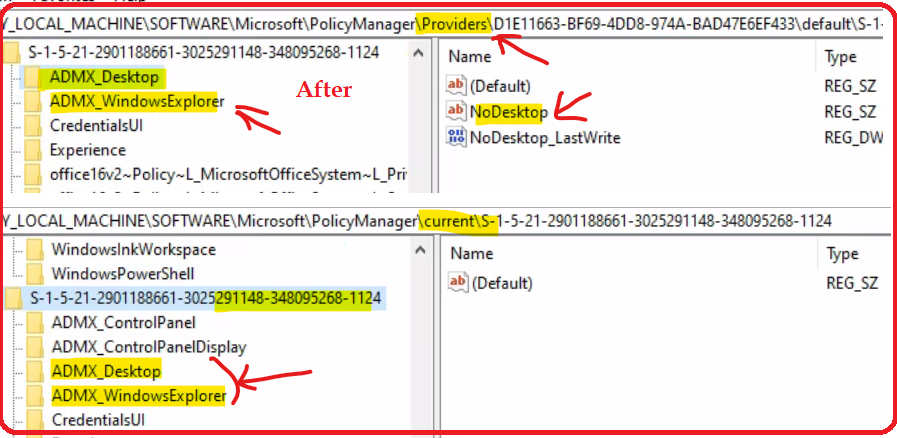Select the NoDesktop_LastWrite value name

pos(545,137)
